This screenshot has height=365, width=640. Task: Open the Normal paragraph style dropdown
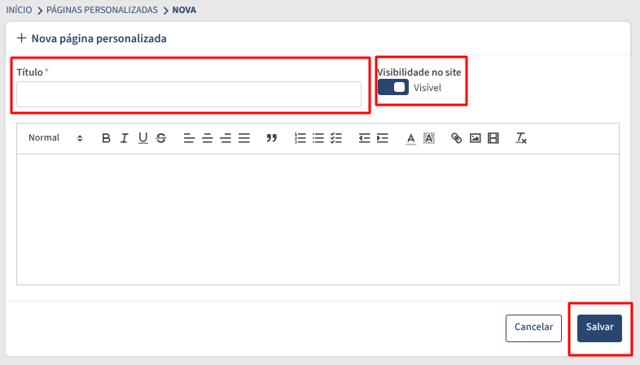pos(56,138)
